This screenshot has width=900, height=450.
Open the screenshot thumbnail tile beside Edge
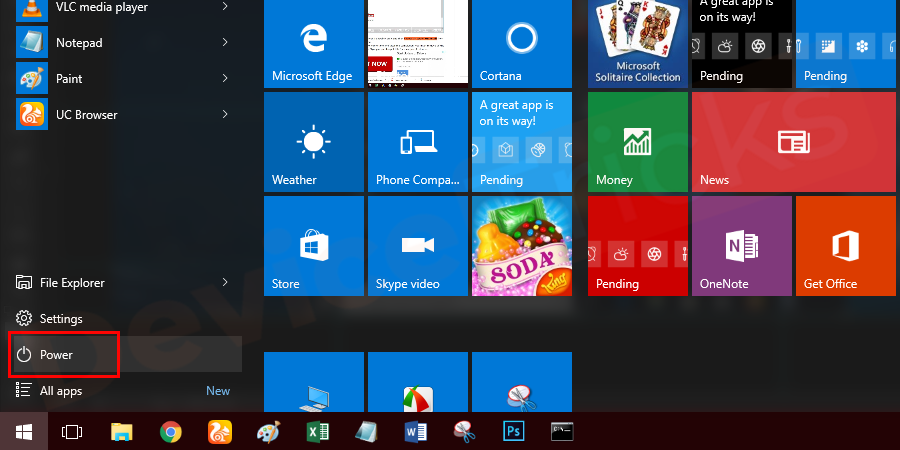[x=418, y=44]
